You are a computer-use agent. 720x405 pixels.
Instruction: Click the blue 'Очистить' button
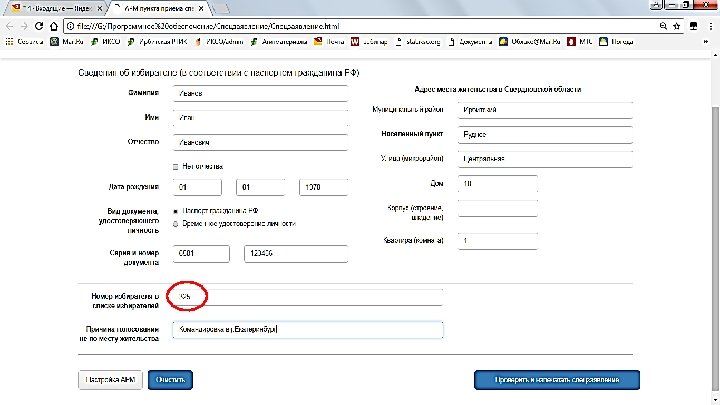point(170,380)
